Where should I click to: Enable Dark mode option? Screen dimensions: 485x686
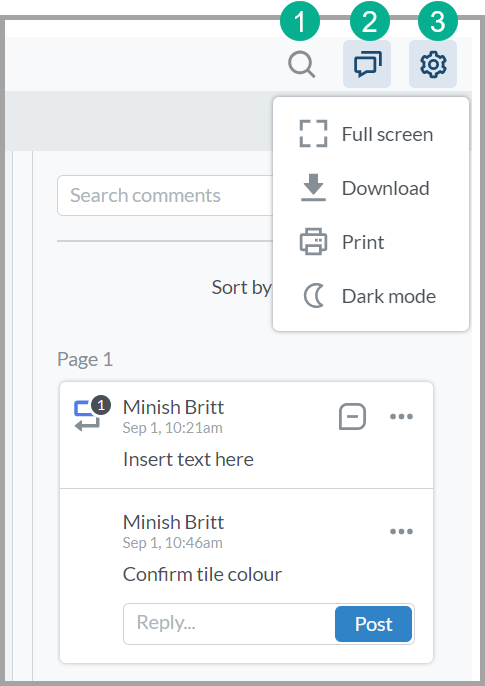(x=371, y=296)
